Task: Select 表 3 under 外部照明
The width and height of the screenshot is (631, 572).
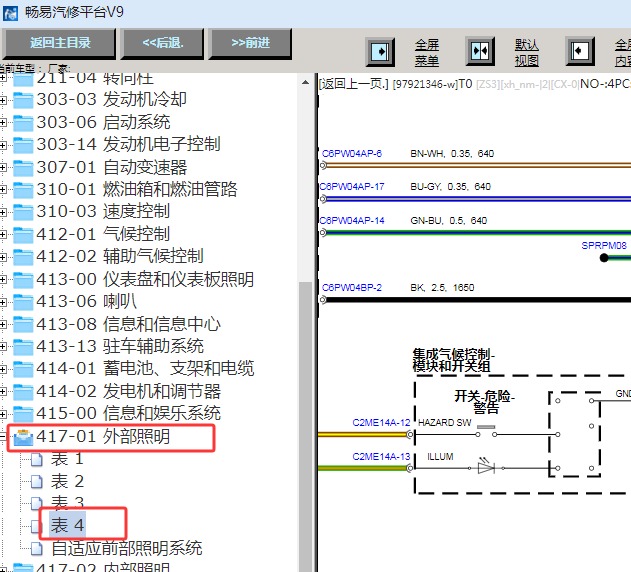Action: [67, 502]
